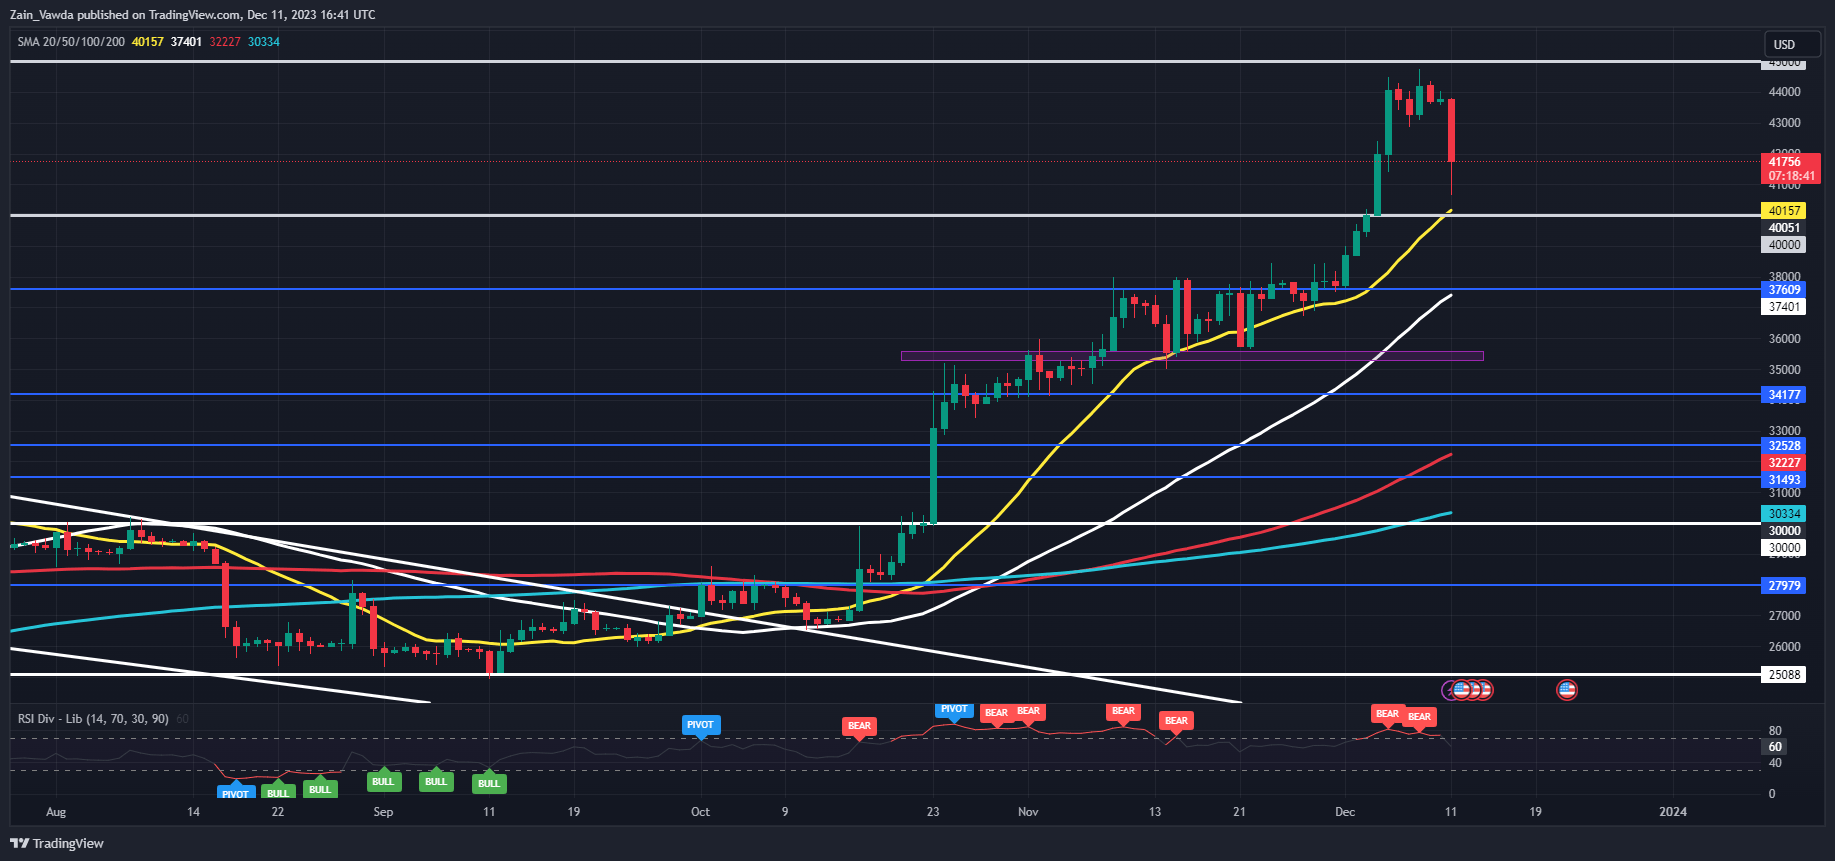Click the teal 30334 price axis label
Image resolution: width=1835 pixels, height=861 pixels.
(x=1784, y=514)
